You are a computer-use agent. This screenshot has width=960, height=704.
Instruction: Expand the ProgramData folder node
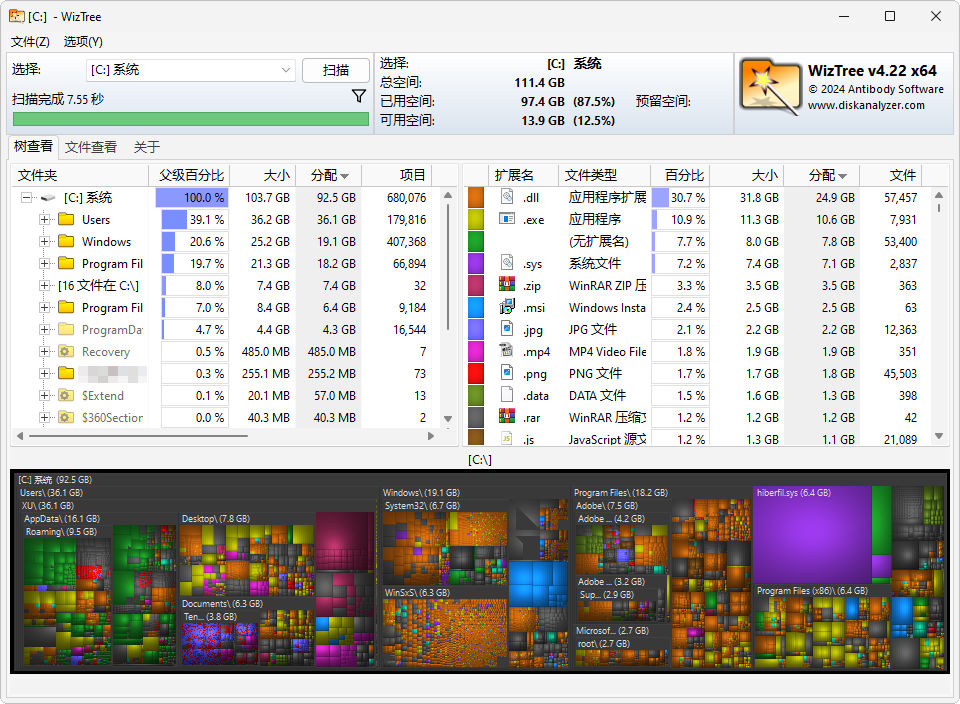coord(44,329)
